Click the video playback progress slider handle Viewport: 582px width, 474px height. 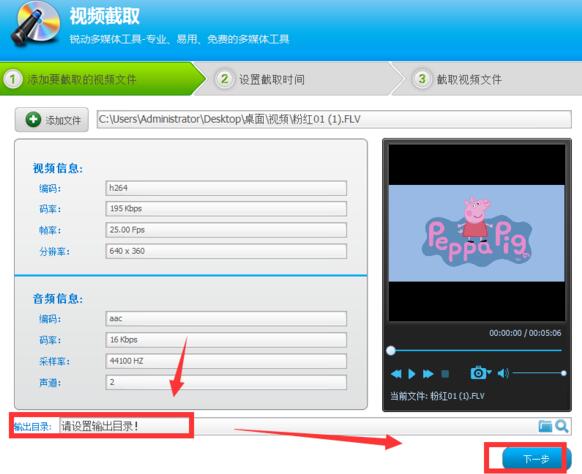click(390, 350)
